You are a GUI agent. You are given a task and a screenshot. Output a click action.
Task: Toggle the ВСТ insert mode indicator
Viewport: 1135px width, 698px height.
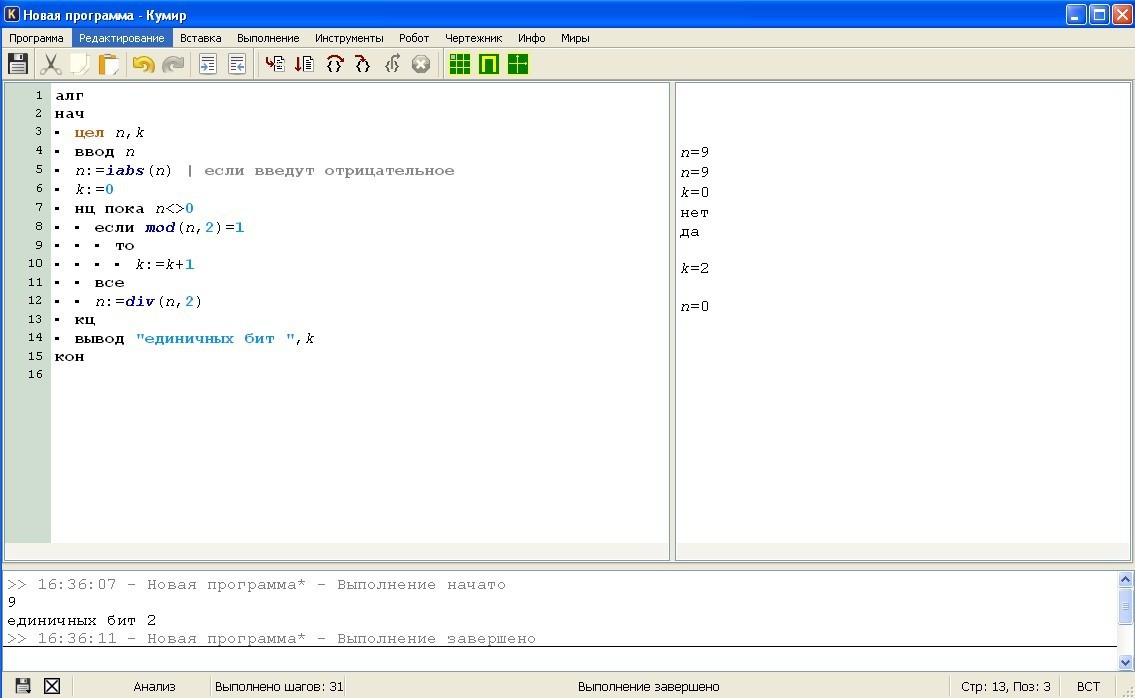coord(1088,686)
